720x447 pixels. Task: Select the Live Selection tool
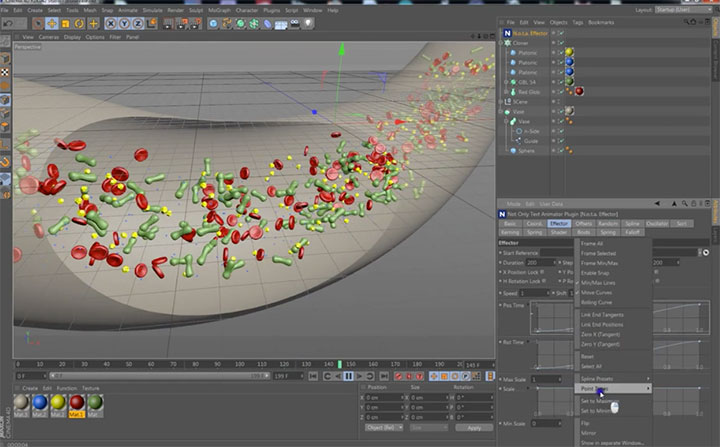38,23
